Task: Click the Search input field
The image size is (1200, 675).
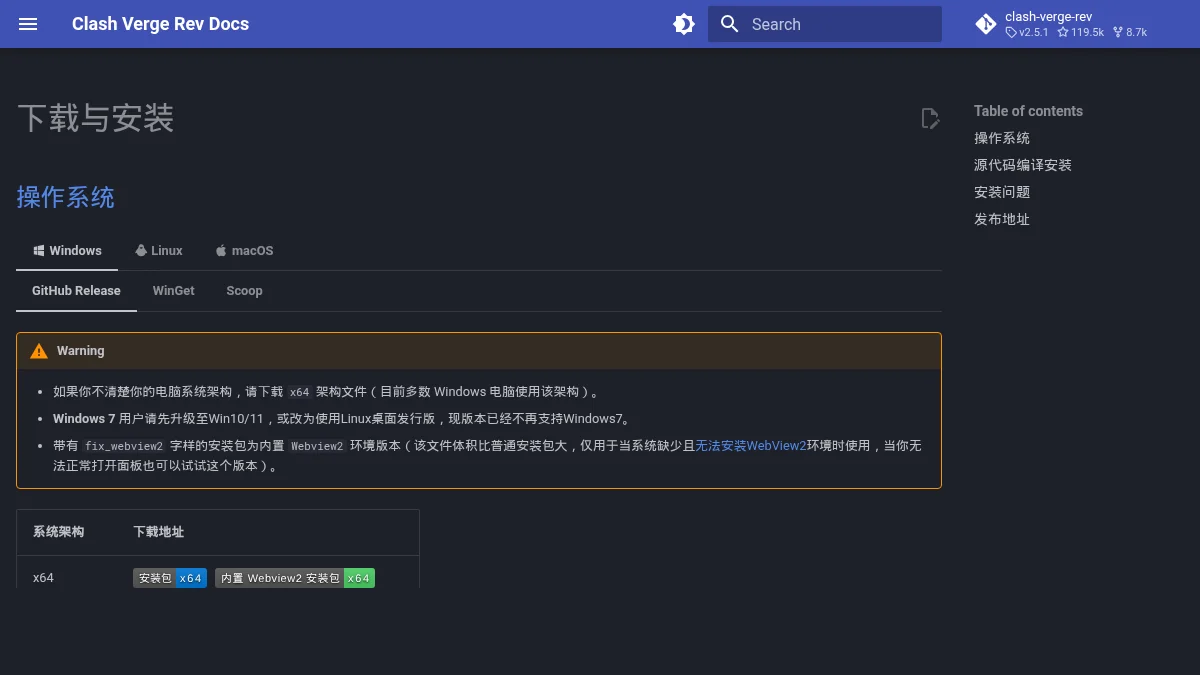Action: (825, 24)
